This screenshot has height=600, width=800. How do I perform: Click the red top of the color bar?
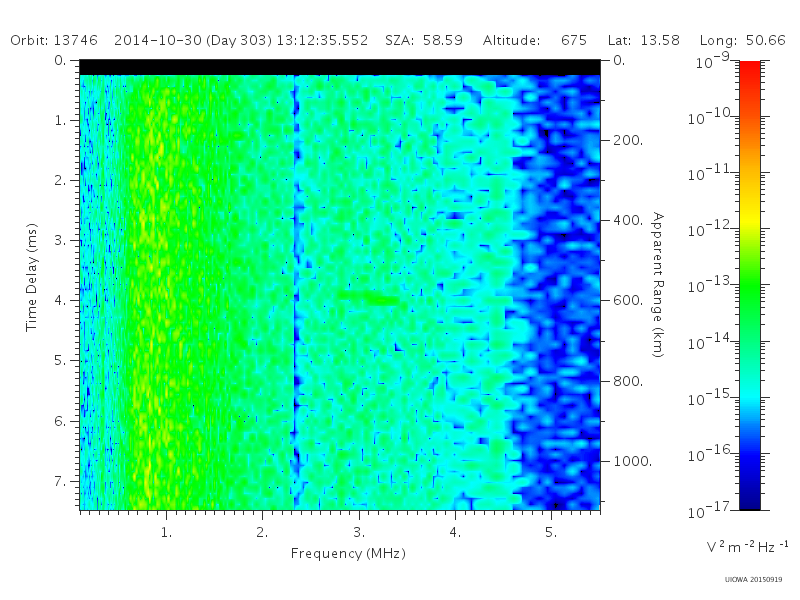tap(749, 71)
